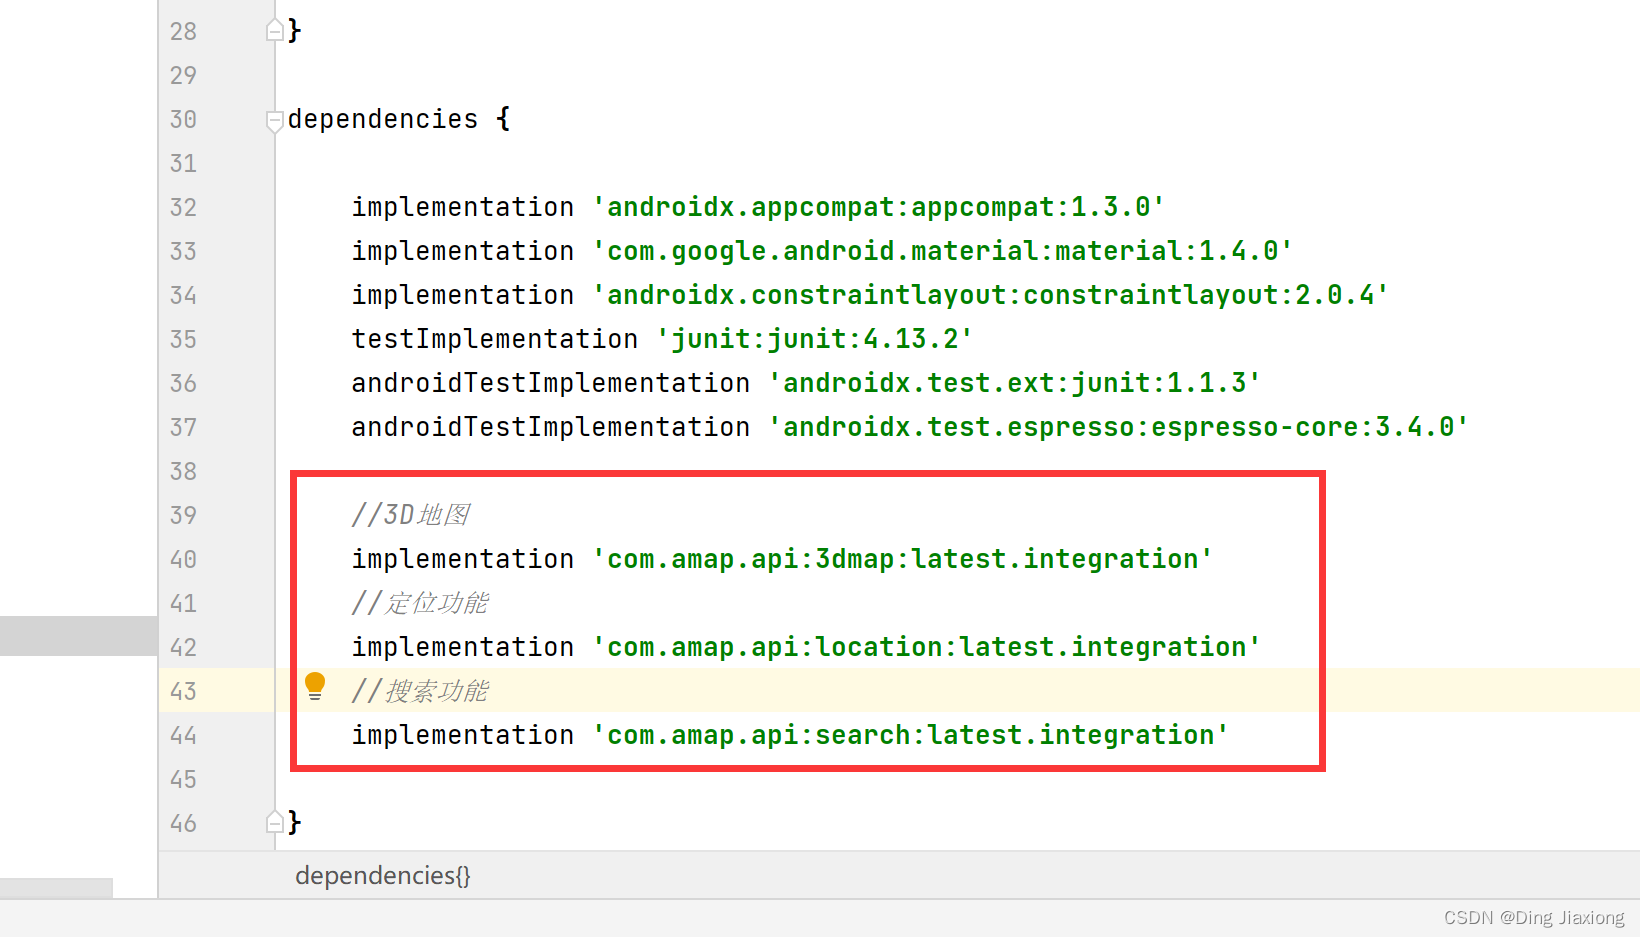Click the constraintlayout:2.0.4 dependency string
The width and height of the screenshot is (1640, 937).
[991, 295]
